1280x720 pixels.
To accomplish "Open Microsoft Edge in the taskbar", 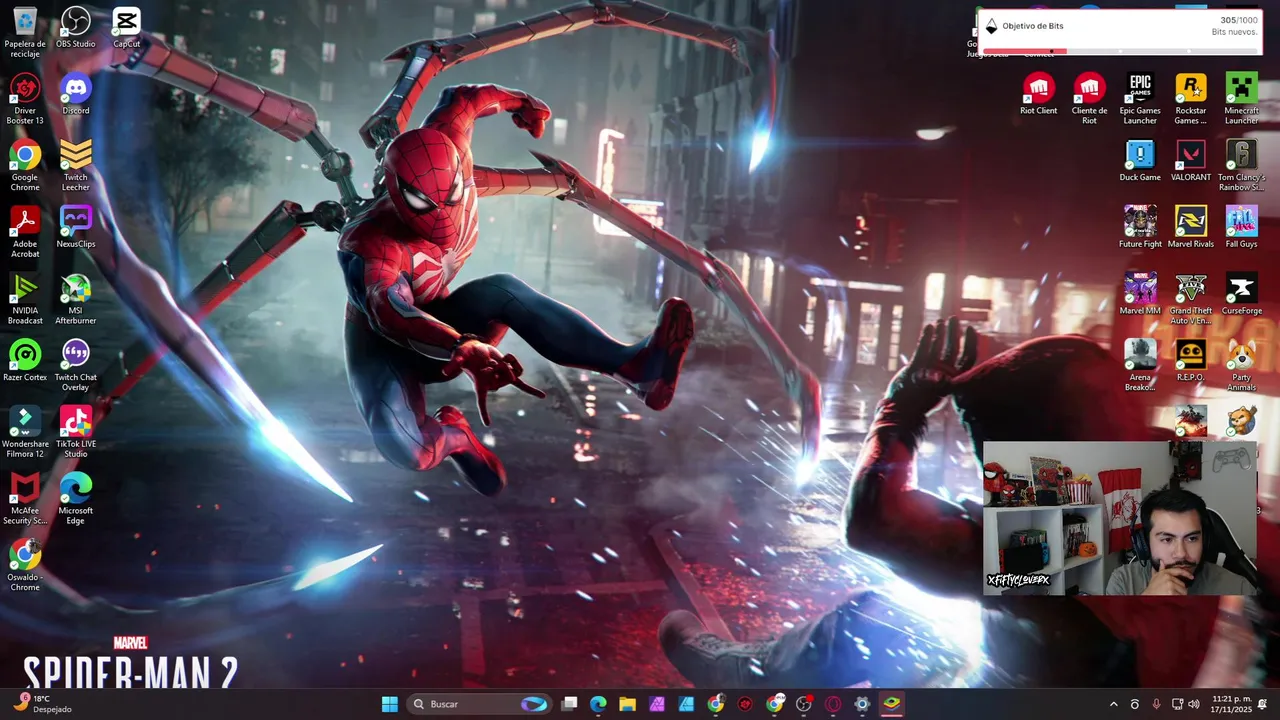I will pos(598,704).
